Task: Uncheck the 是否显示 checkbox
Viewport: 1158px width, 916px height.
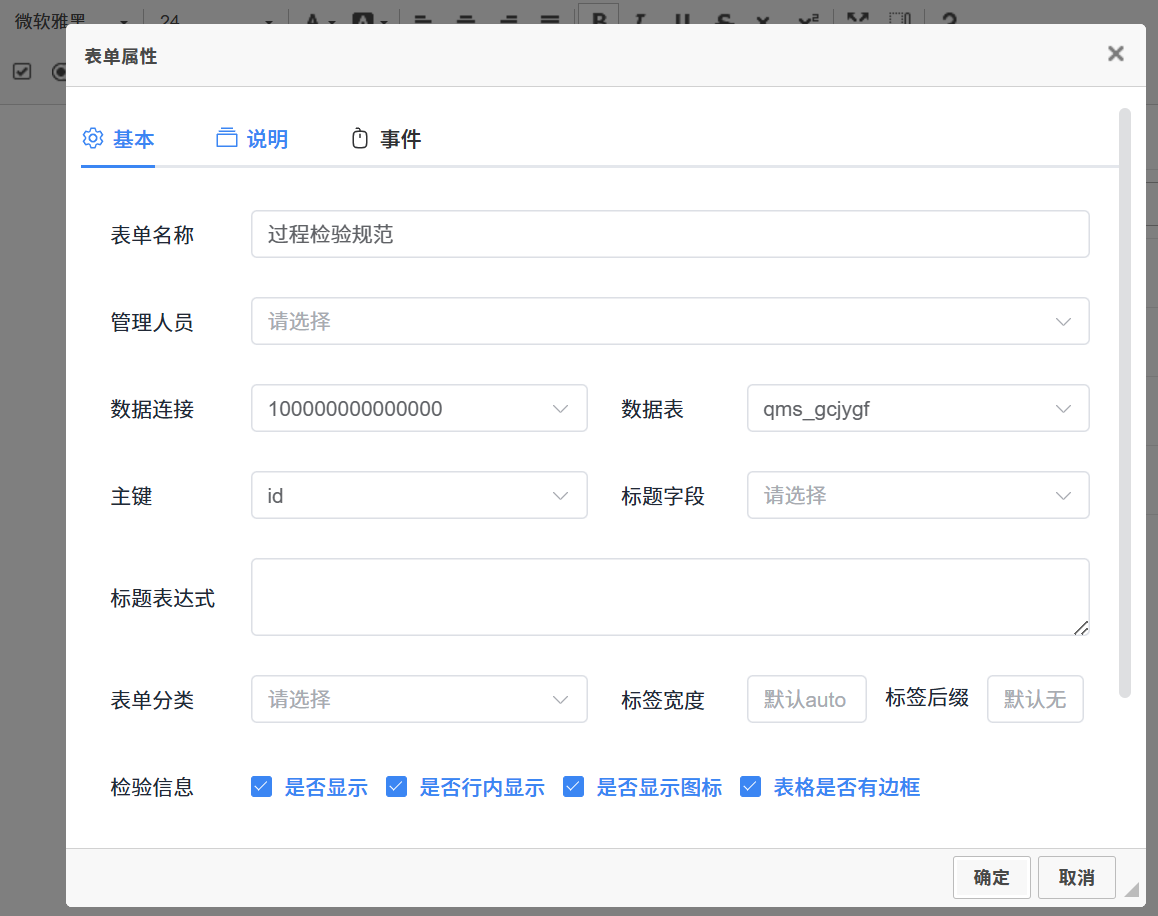Action: [x=262, y=787]
